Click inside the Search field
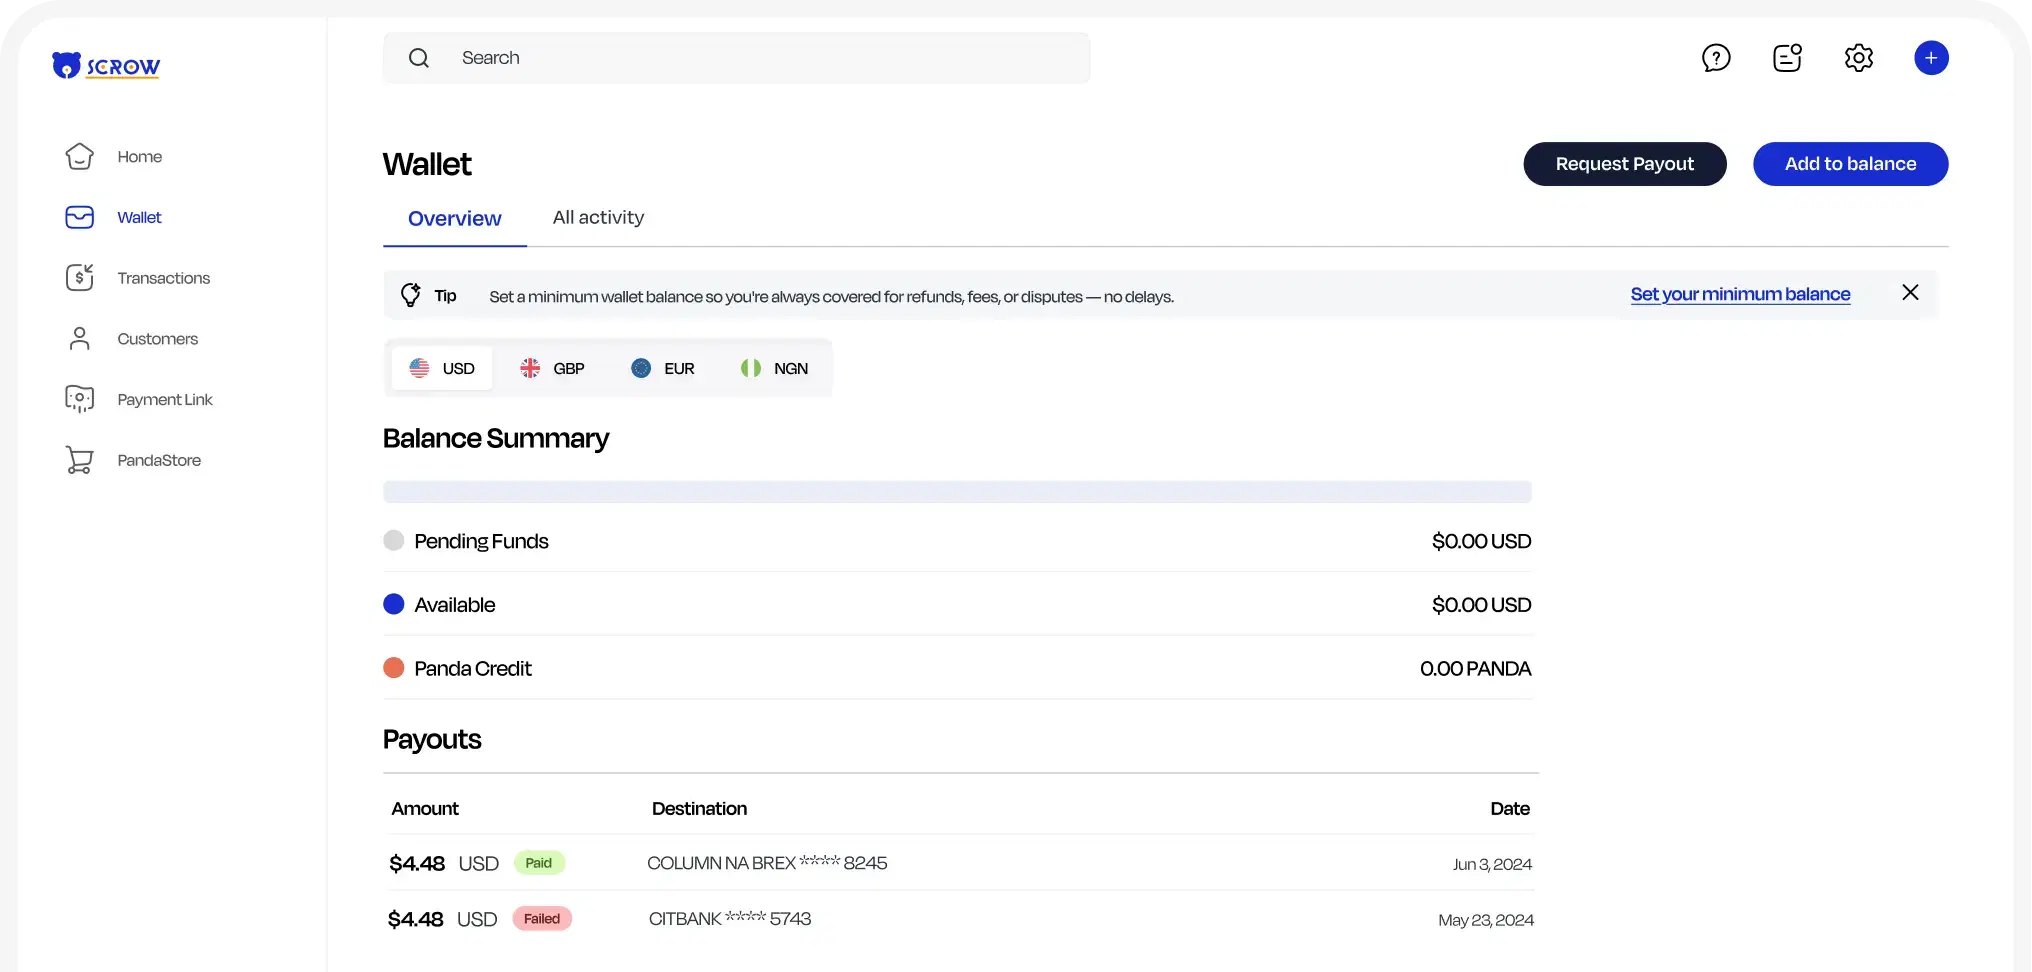This screenshot has width=2032, height=972. click(x=737, y=57)
